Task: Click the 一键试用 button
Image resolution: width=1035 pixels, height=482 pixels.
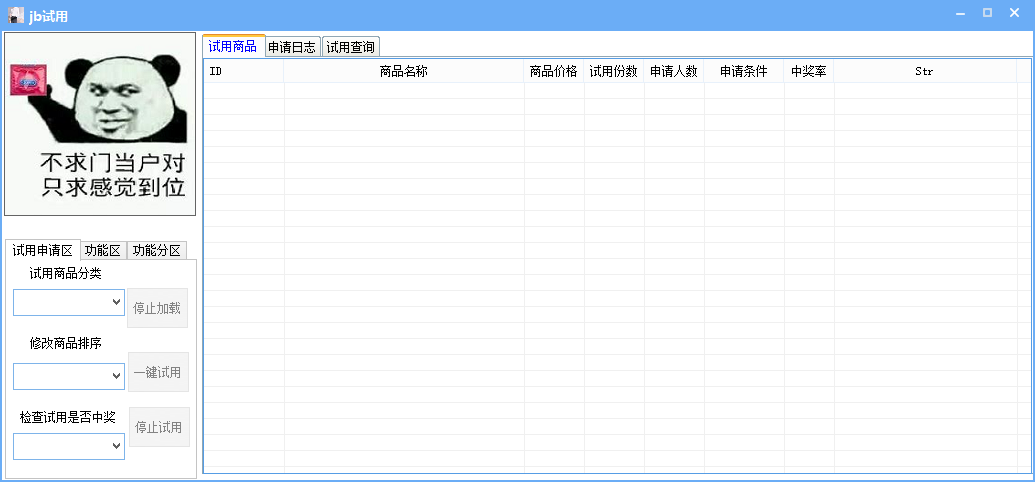Action: pos(158,372)
